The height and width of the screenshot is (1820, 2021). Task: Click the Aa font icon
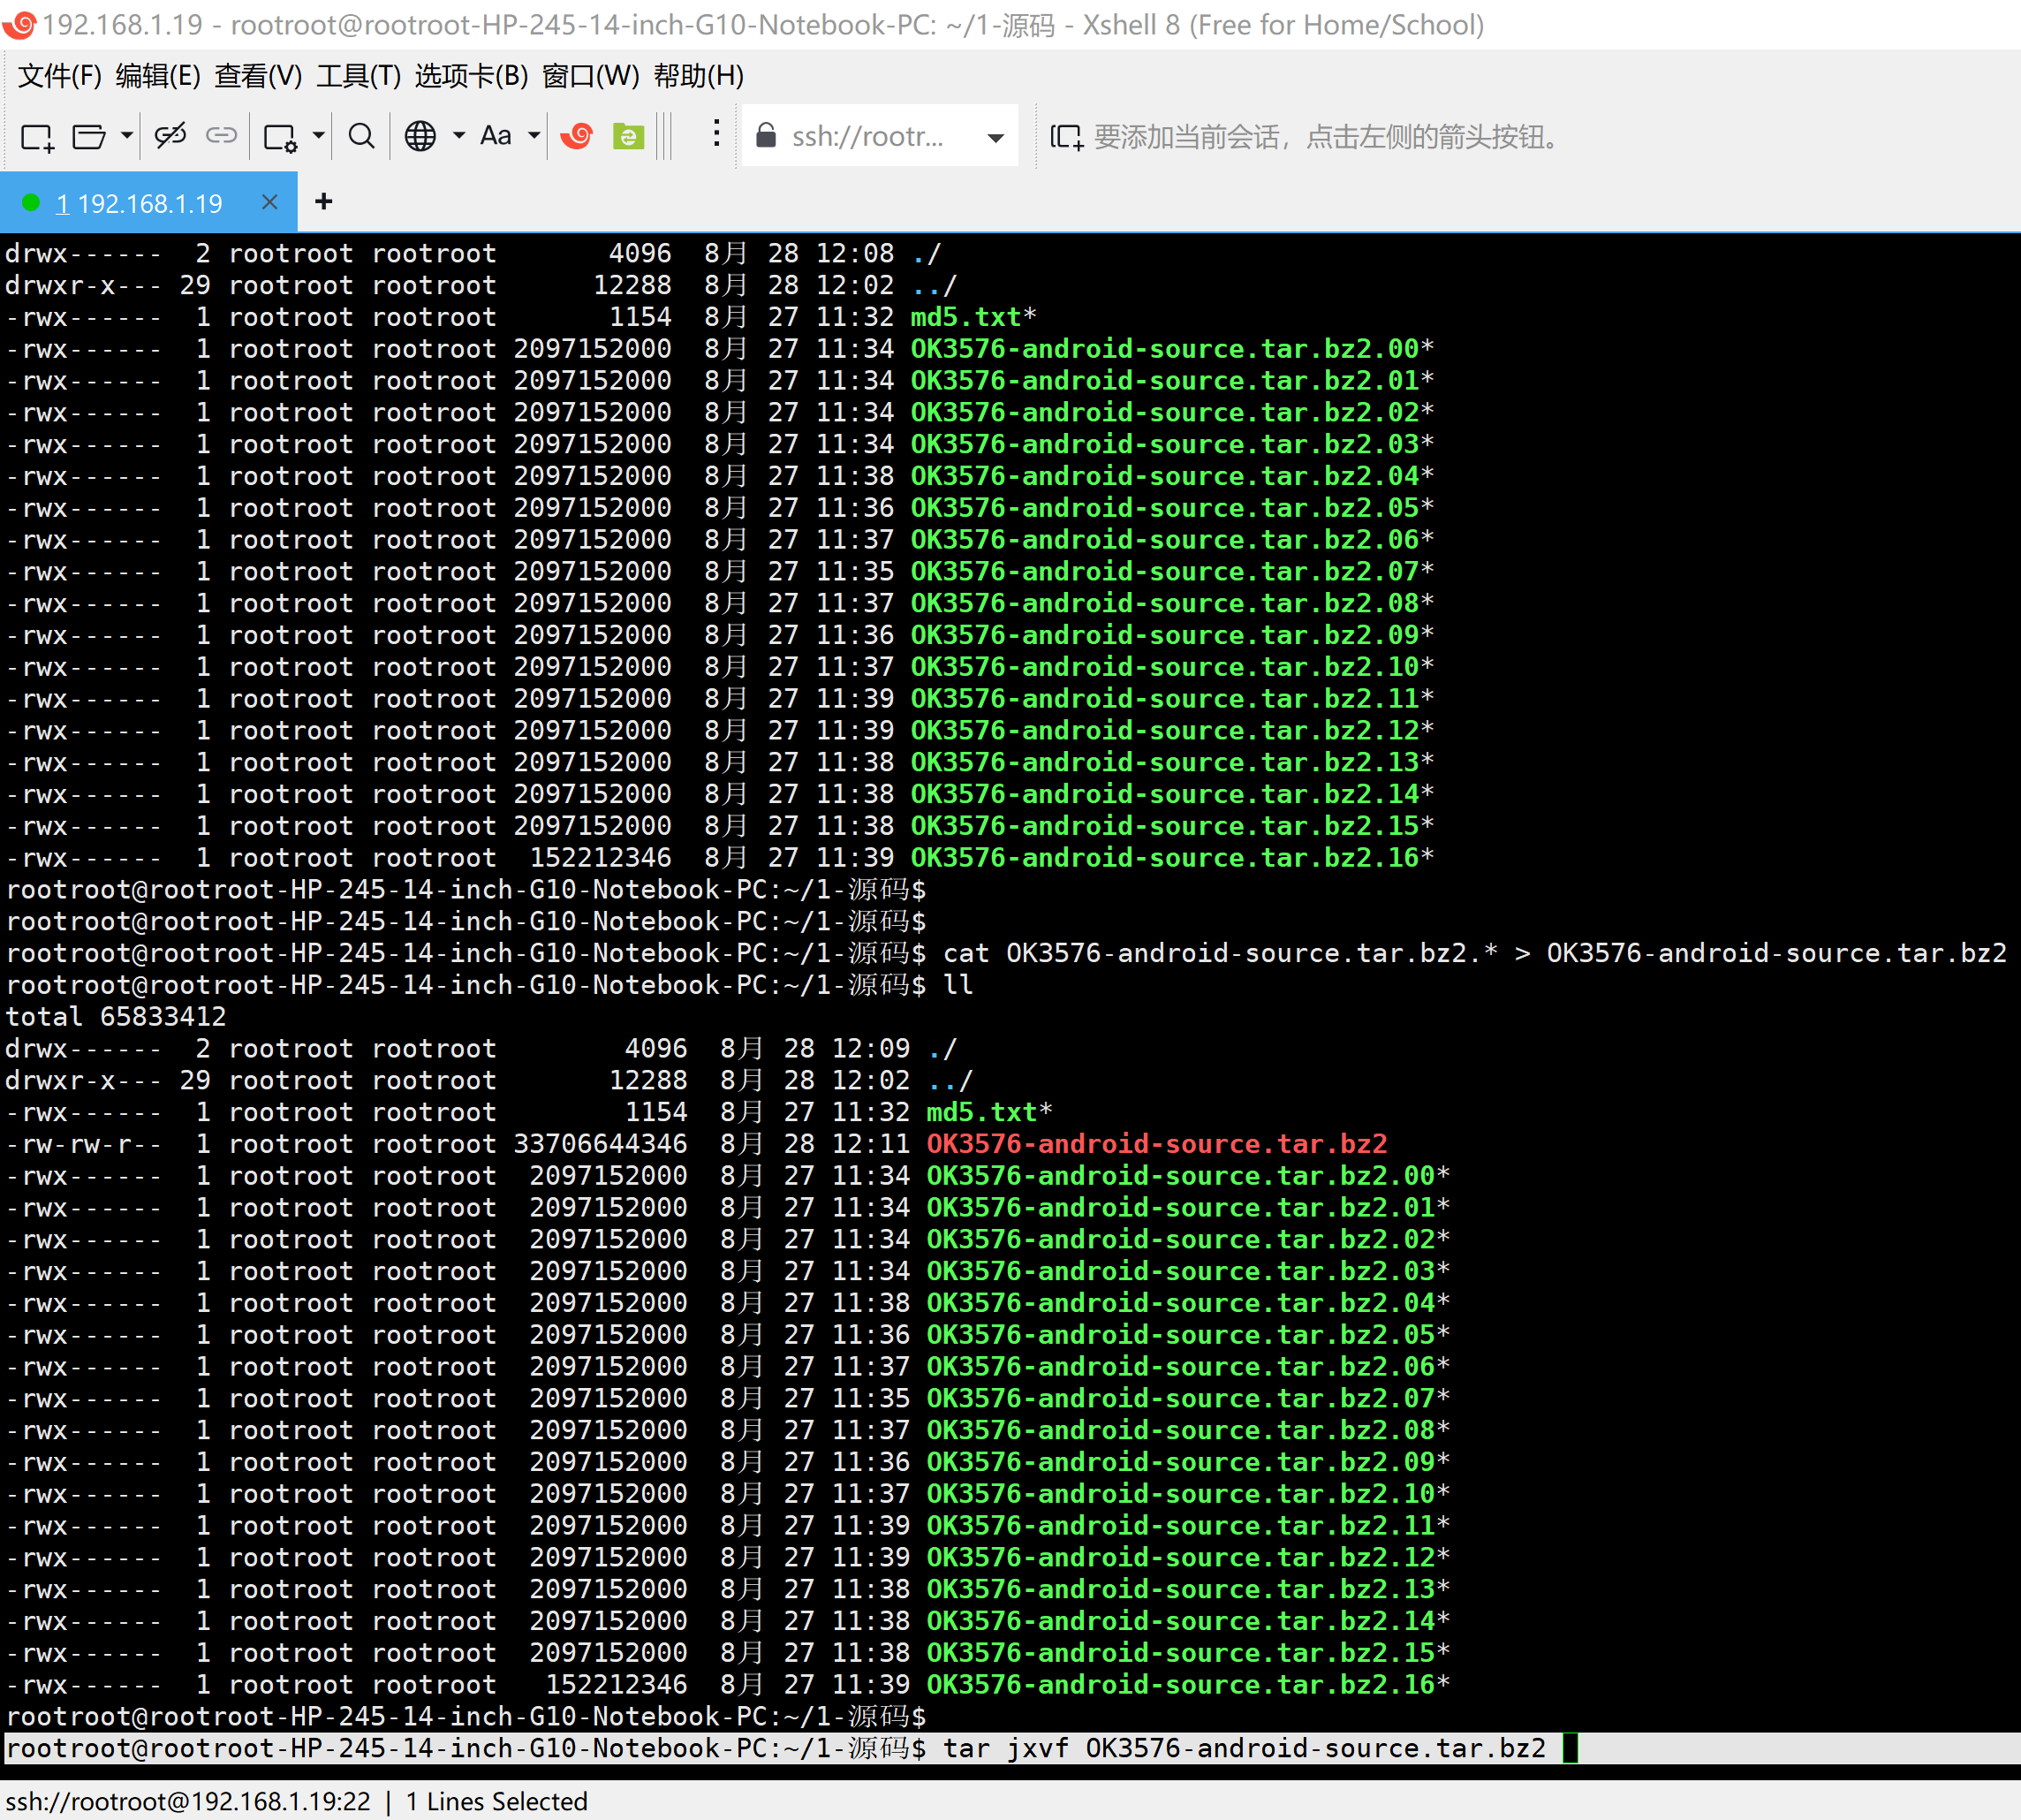click(x=496, y=135)
